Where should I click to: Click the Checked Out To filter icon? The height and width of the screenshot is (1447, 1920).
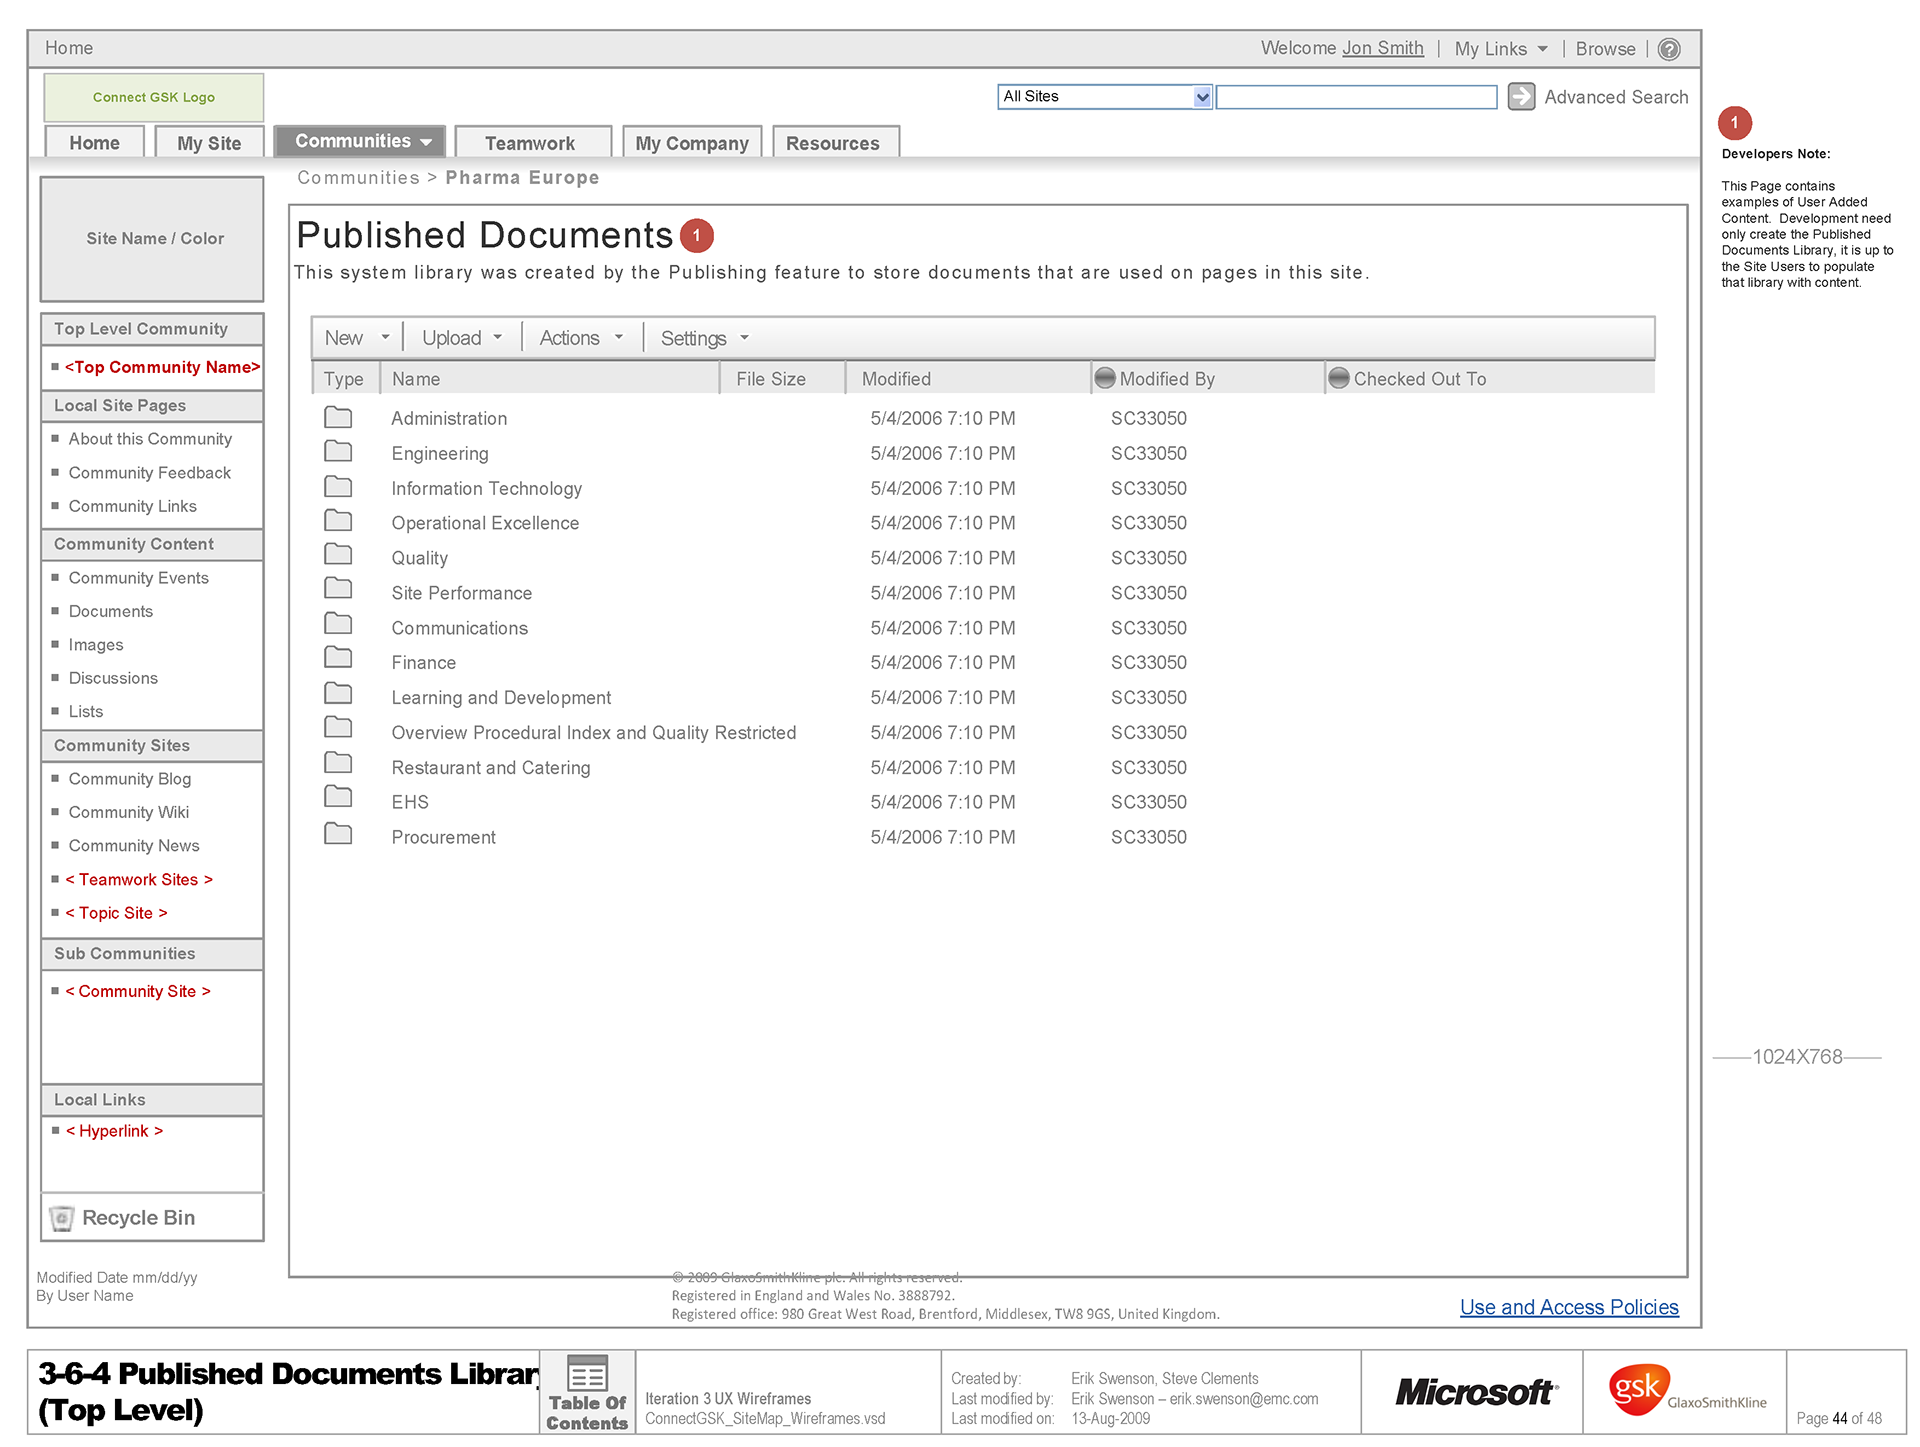coord(1338,378)
